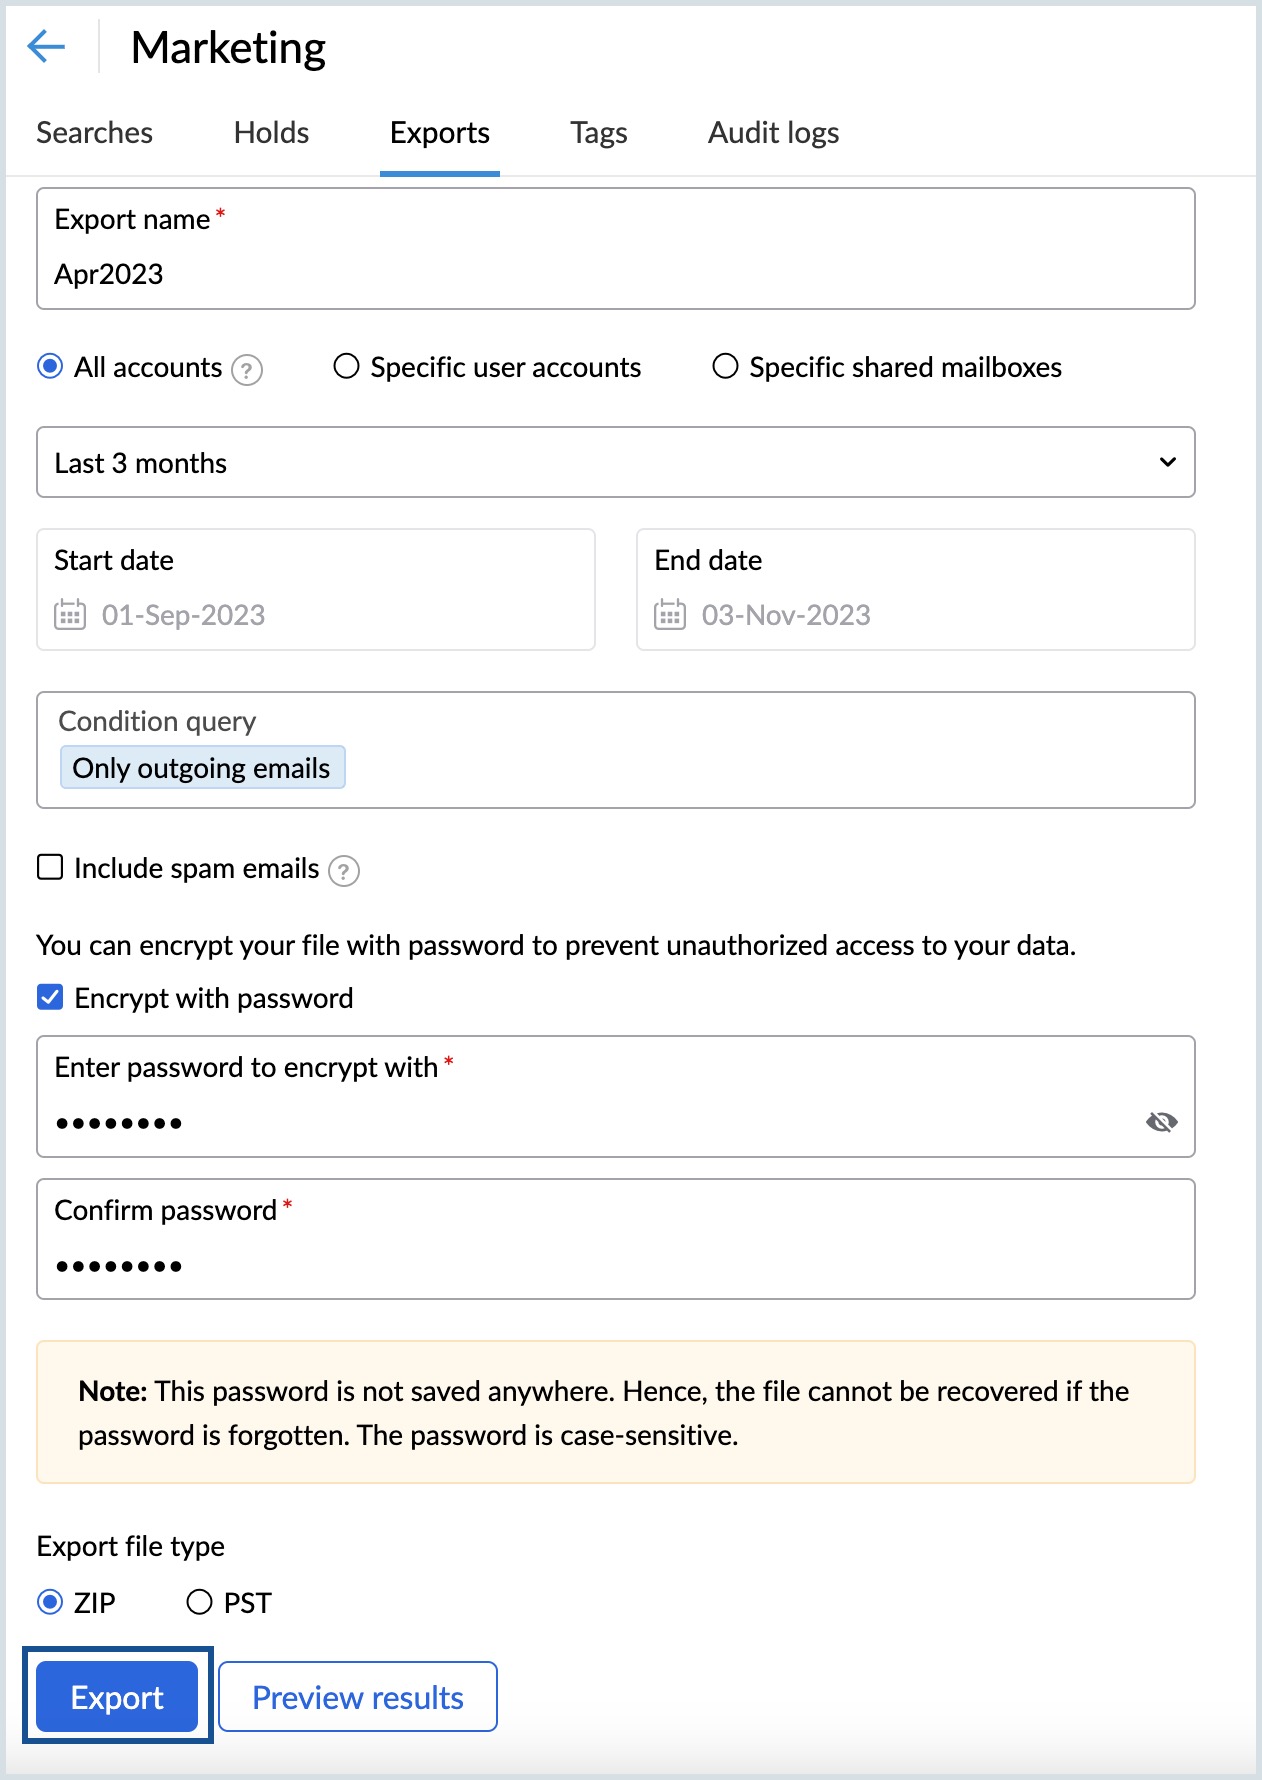Uncheck Encrypt with password
Viewport: 1262px width, 1780px height.
click(x=50, y=997)
